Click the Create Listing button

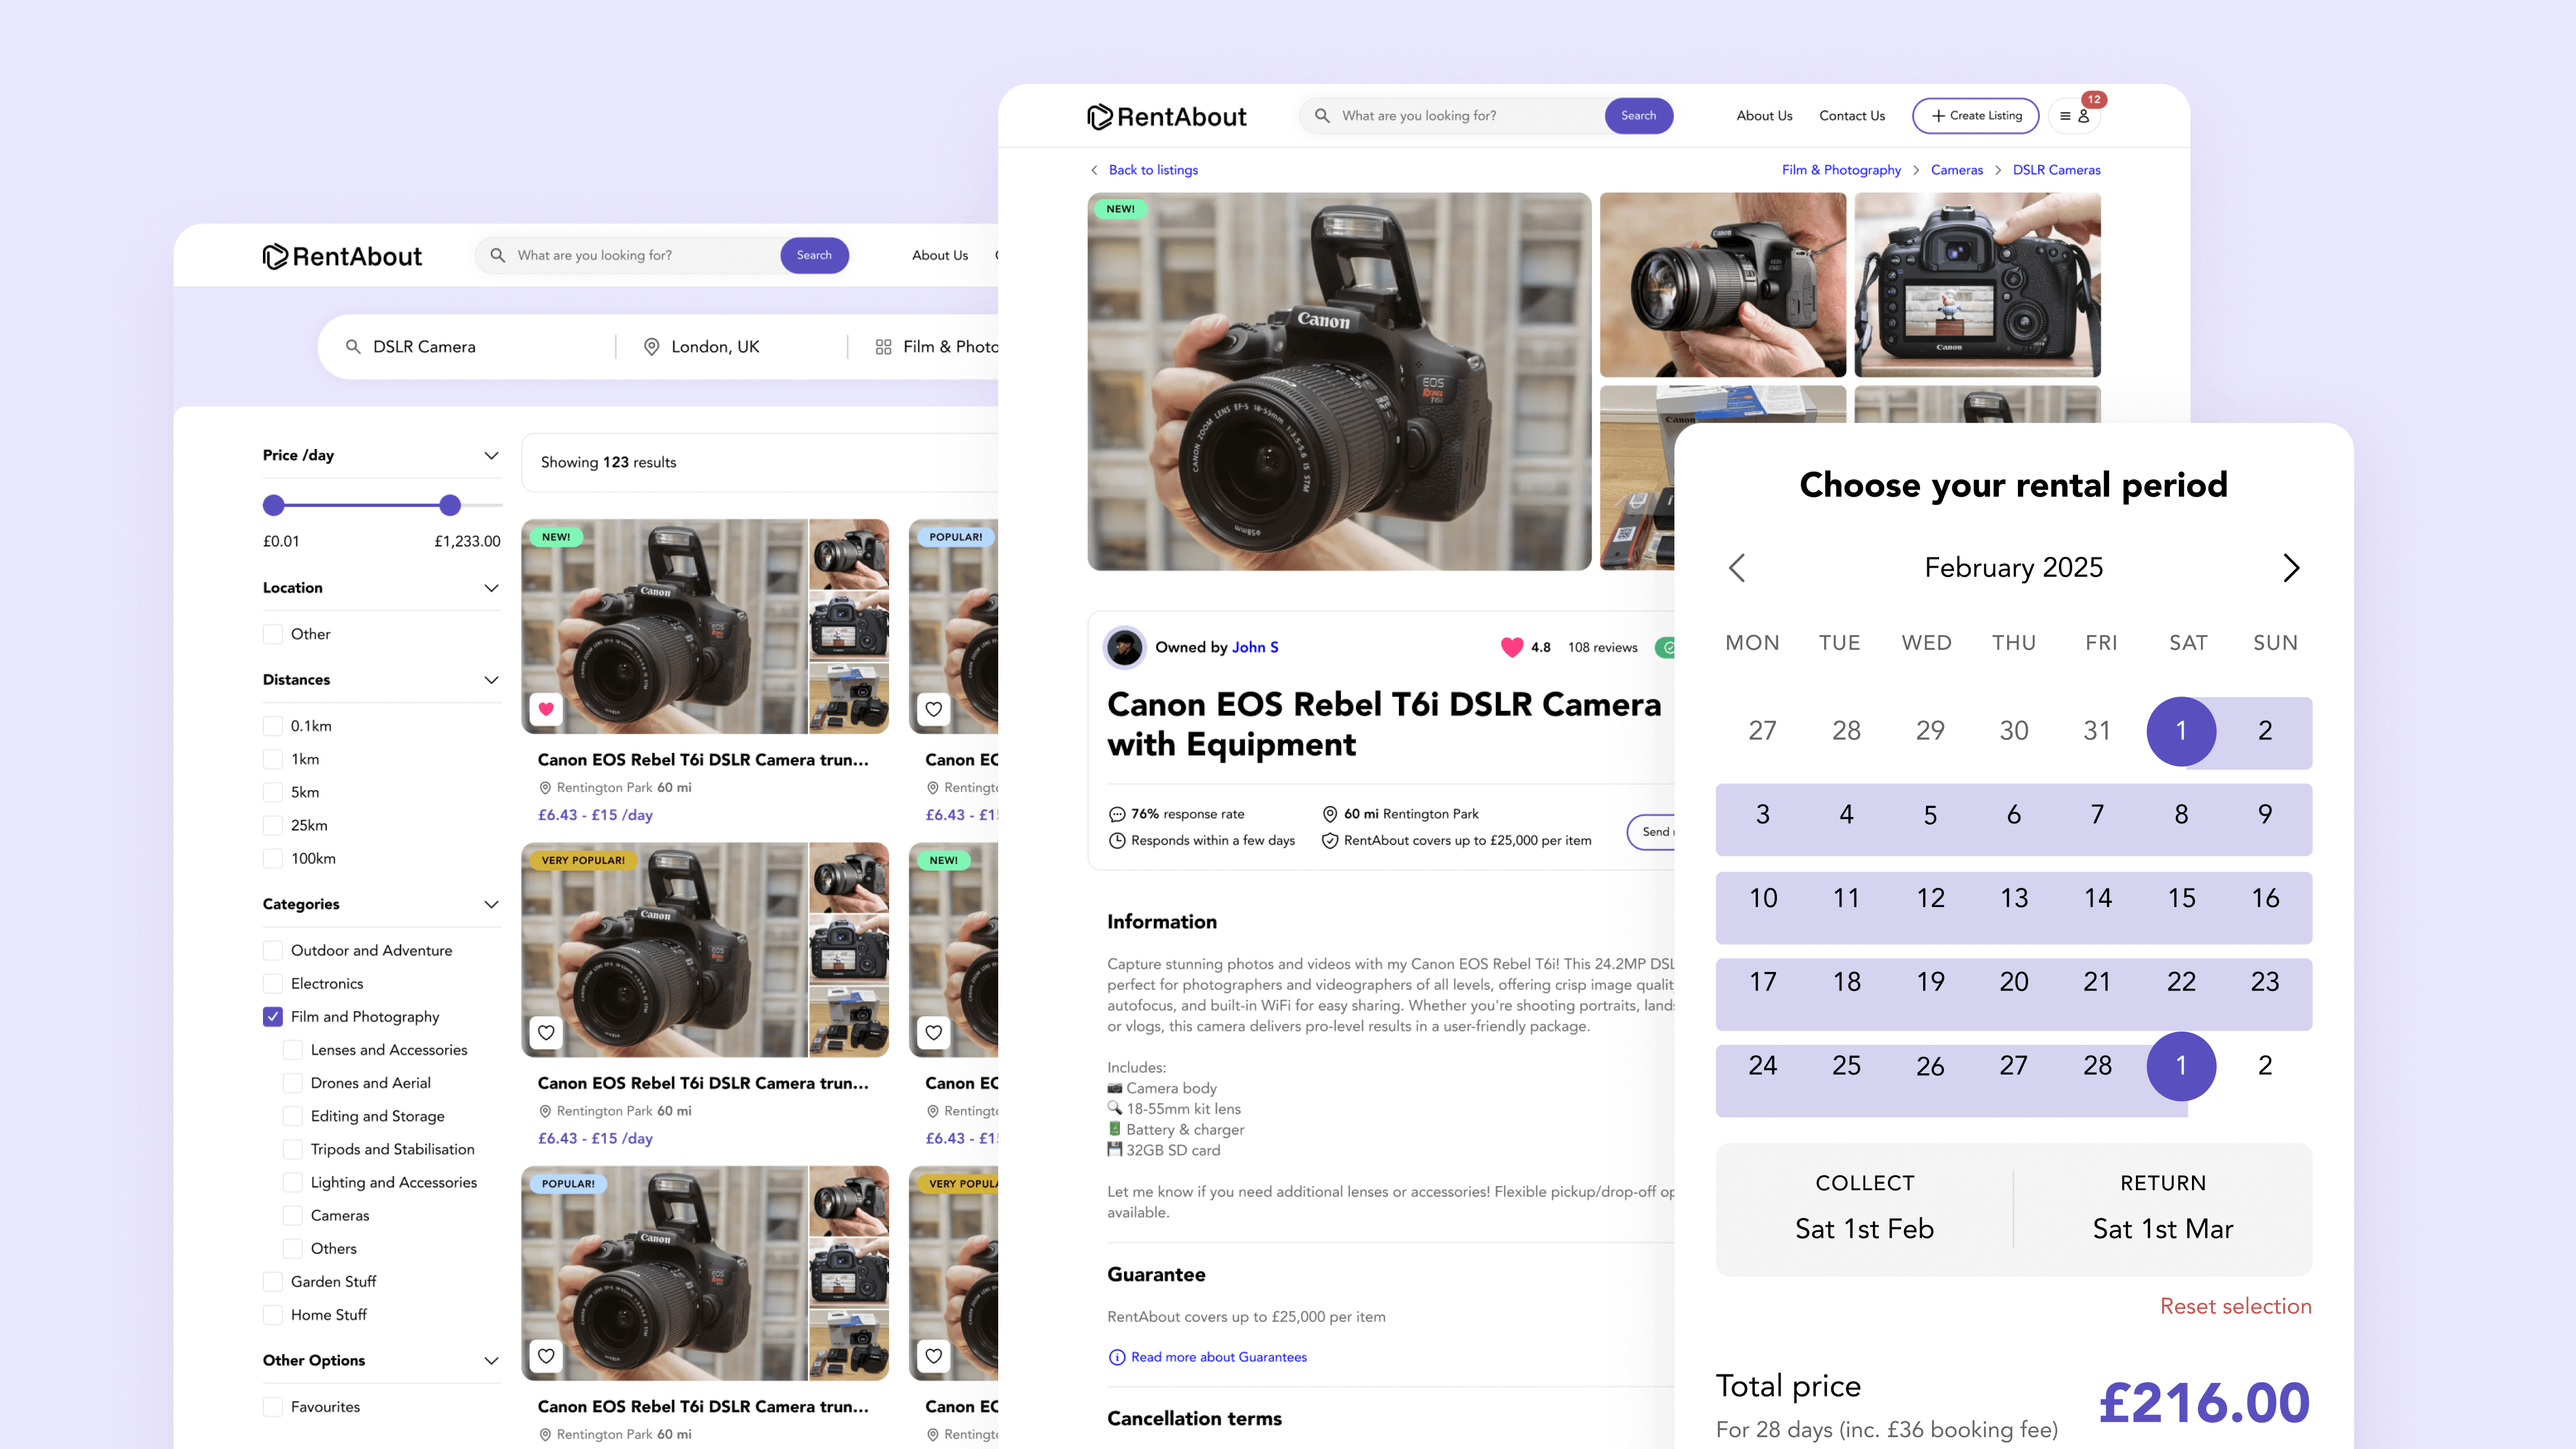tap(1975, 116)
